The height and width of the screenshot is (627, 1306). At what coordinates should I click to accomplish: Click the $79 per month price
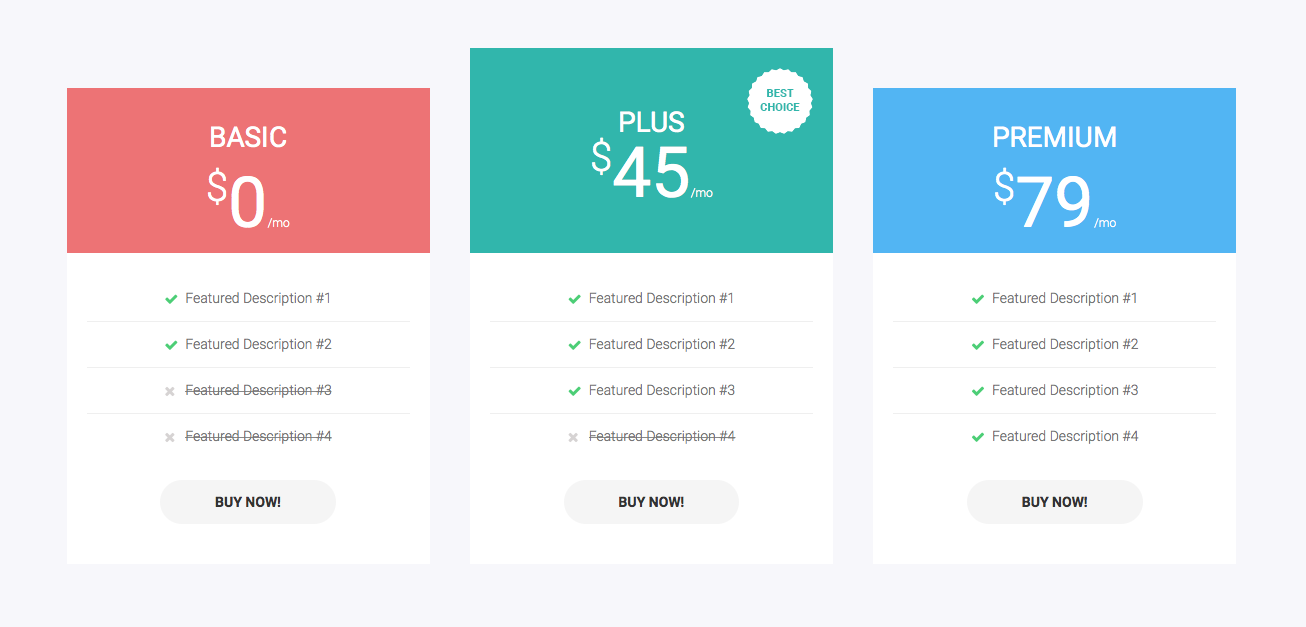pyautogui.click(x=1054, y=202)
